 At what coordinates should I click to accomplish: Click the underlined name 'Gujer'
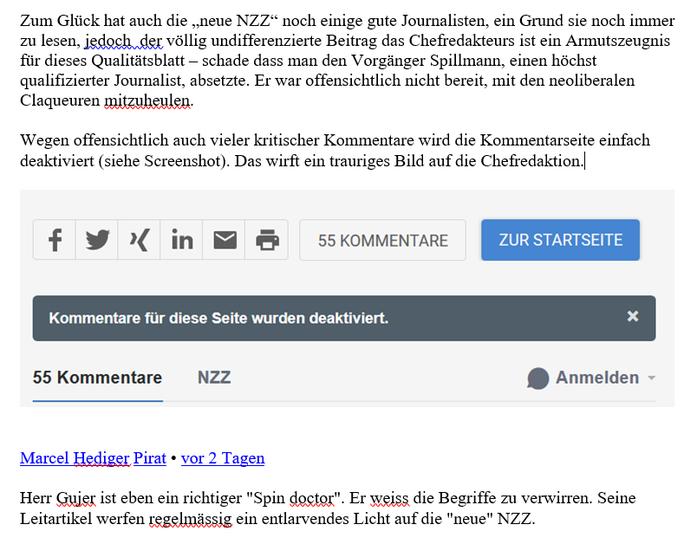pyautogui.click(x=75, y=498)
